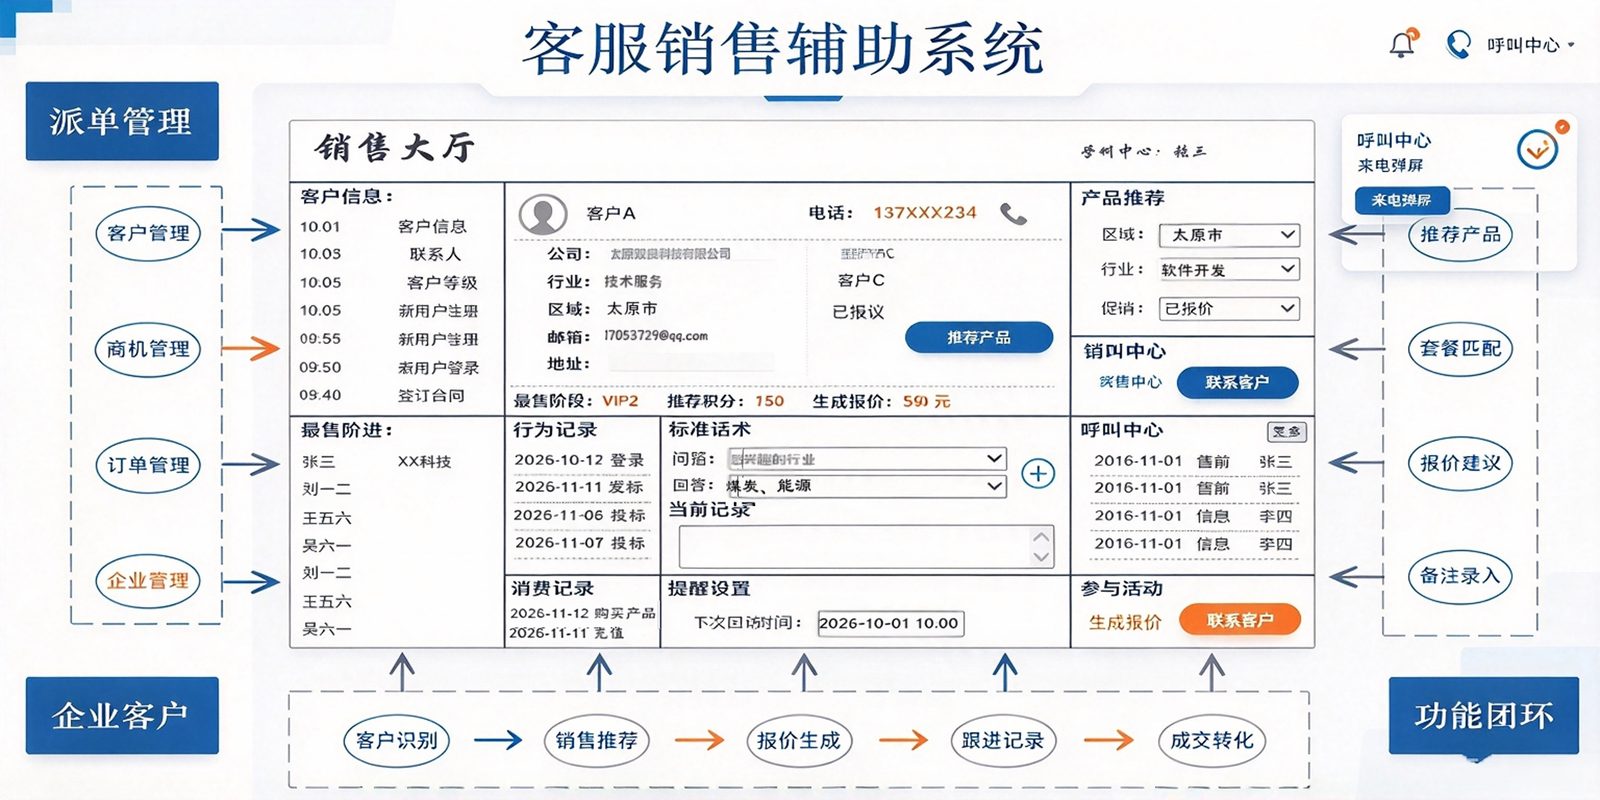The height and width of the screenshot is (800, 1600).
Task: Choose 报价建议 in the right menu
Action: coord(1460,463)
